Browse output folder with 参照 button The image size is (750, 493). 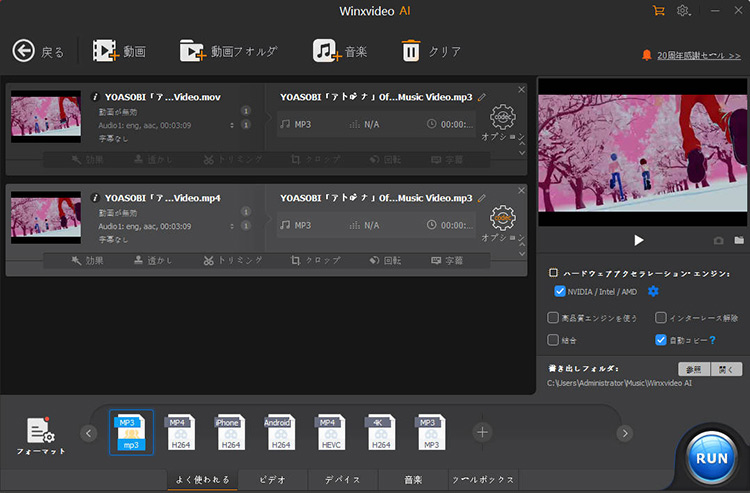coord(694,369)
